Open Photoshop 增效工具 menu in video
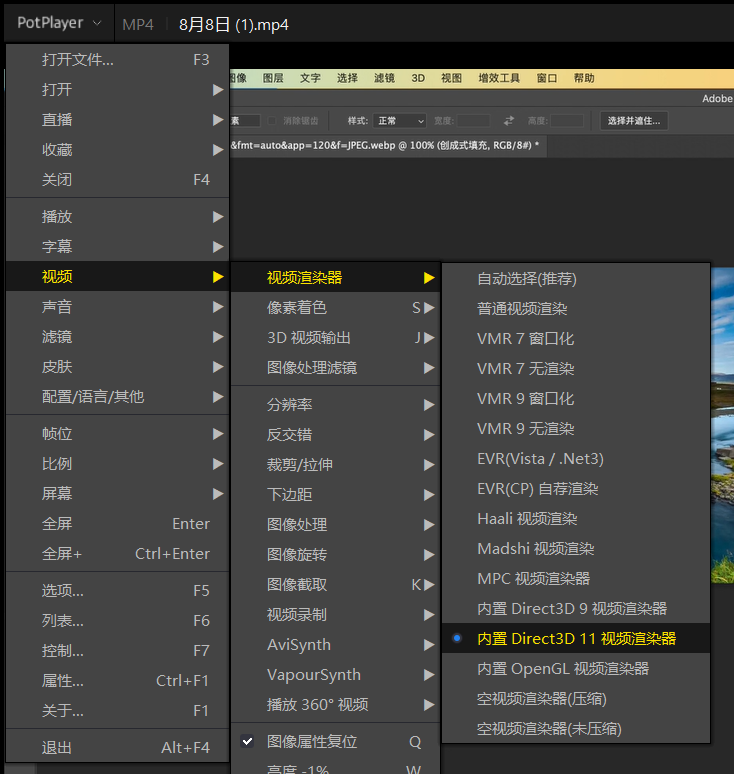The width and height of the screenshot is (734, 774). 499,78
